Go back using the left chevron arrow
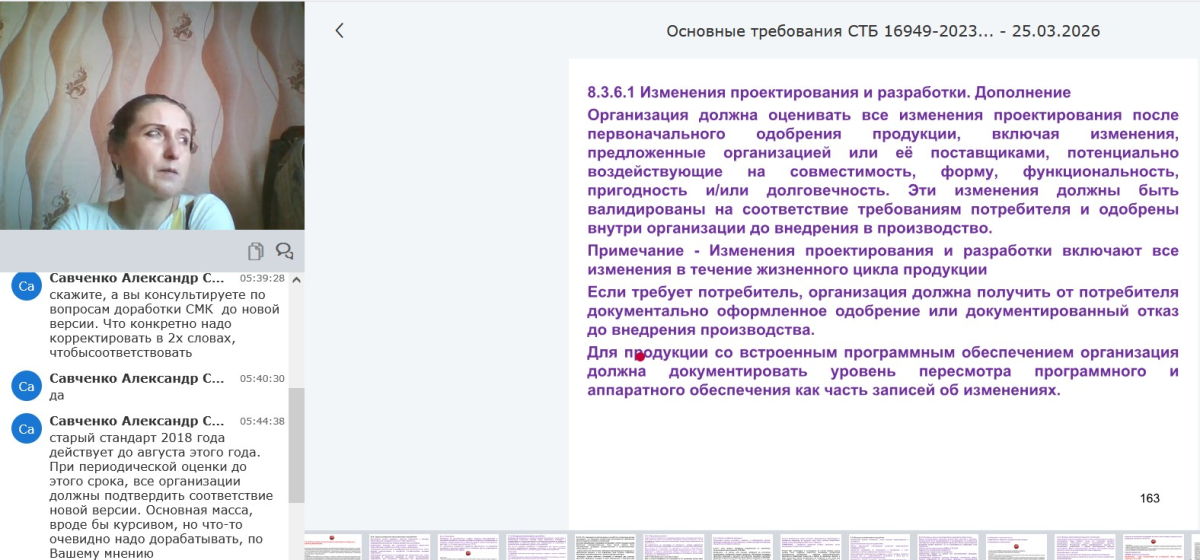 (339, 31)
